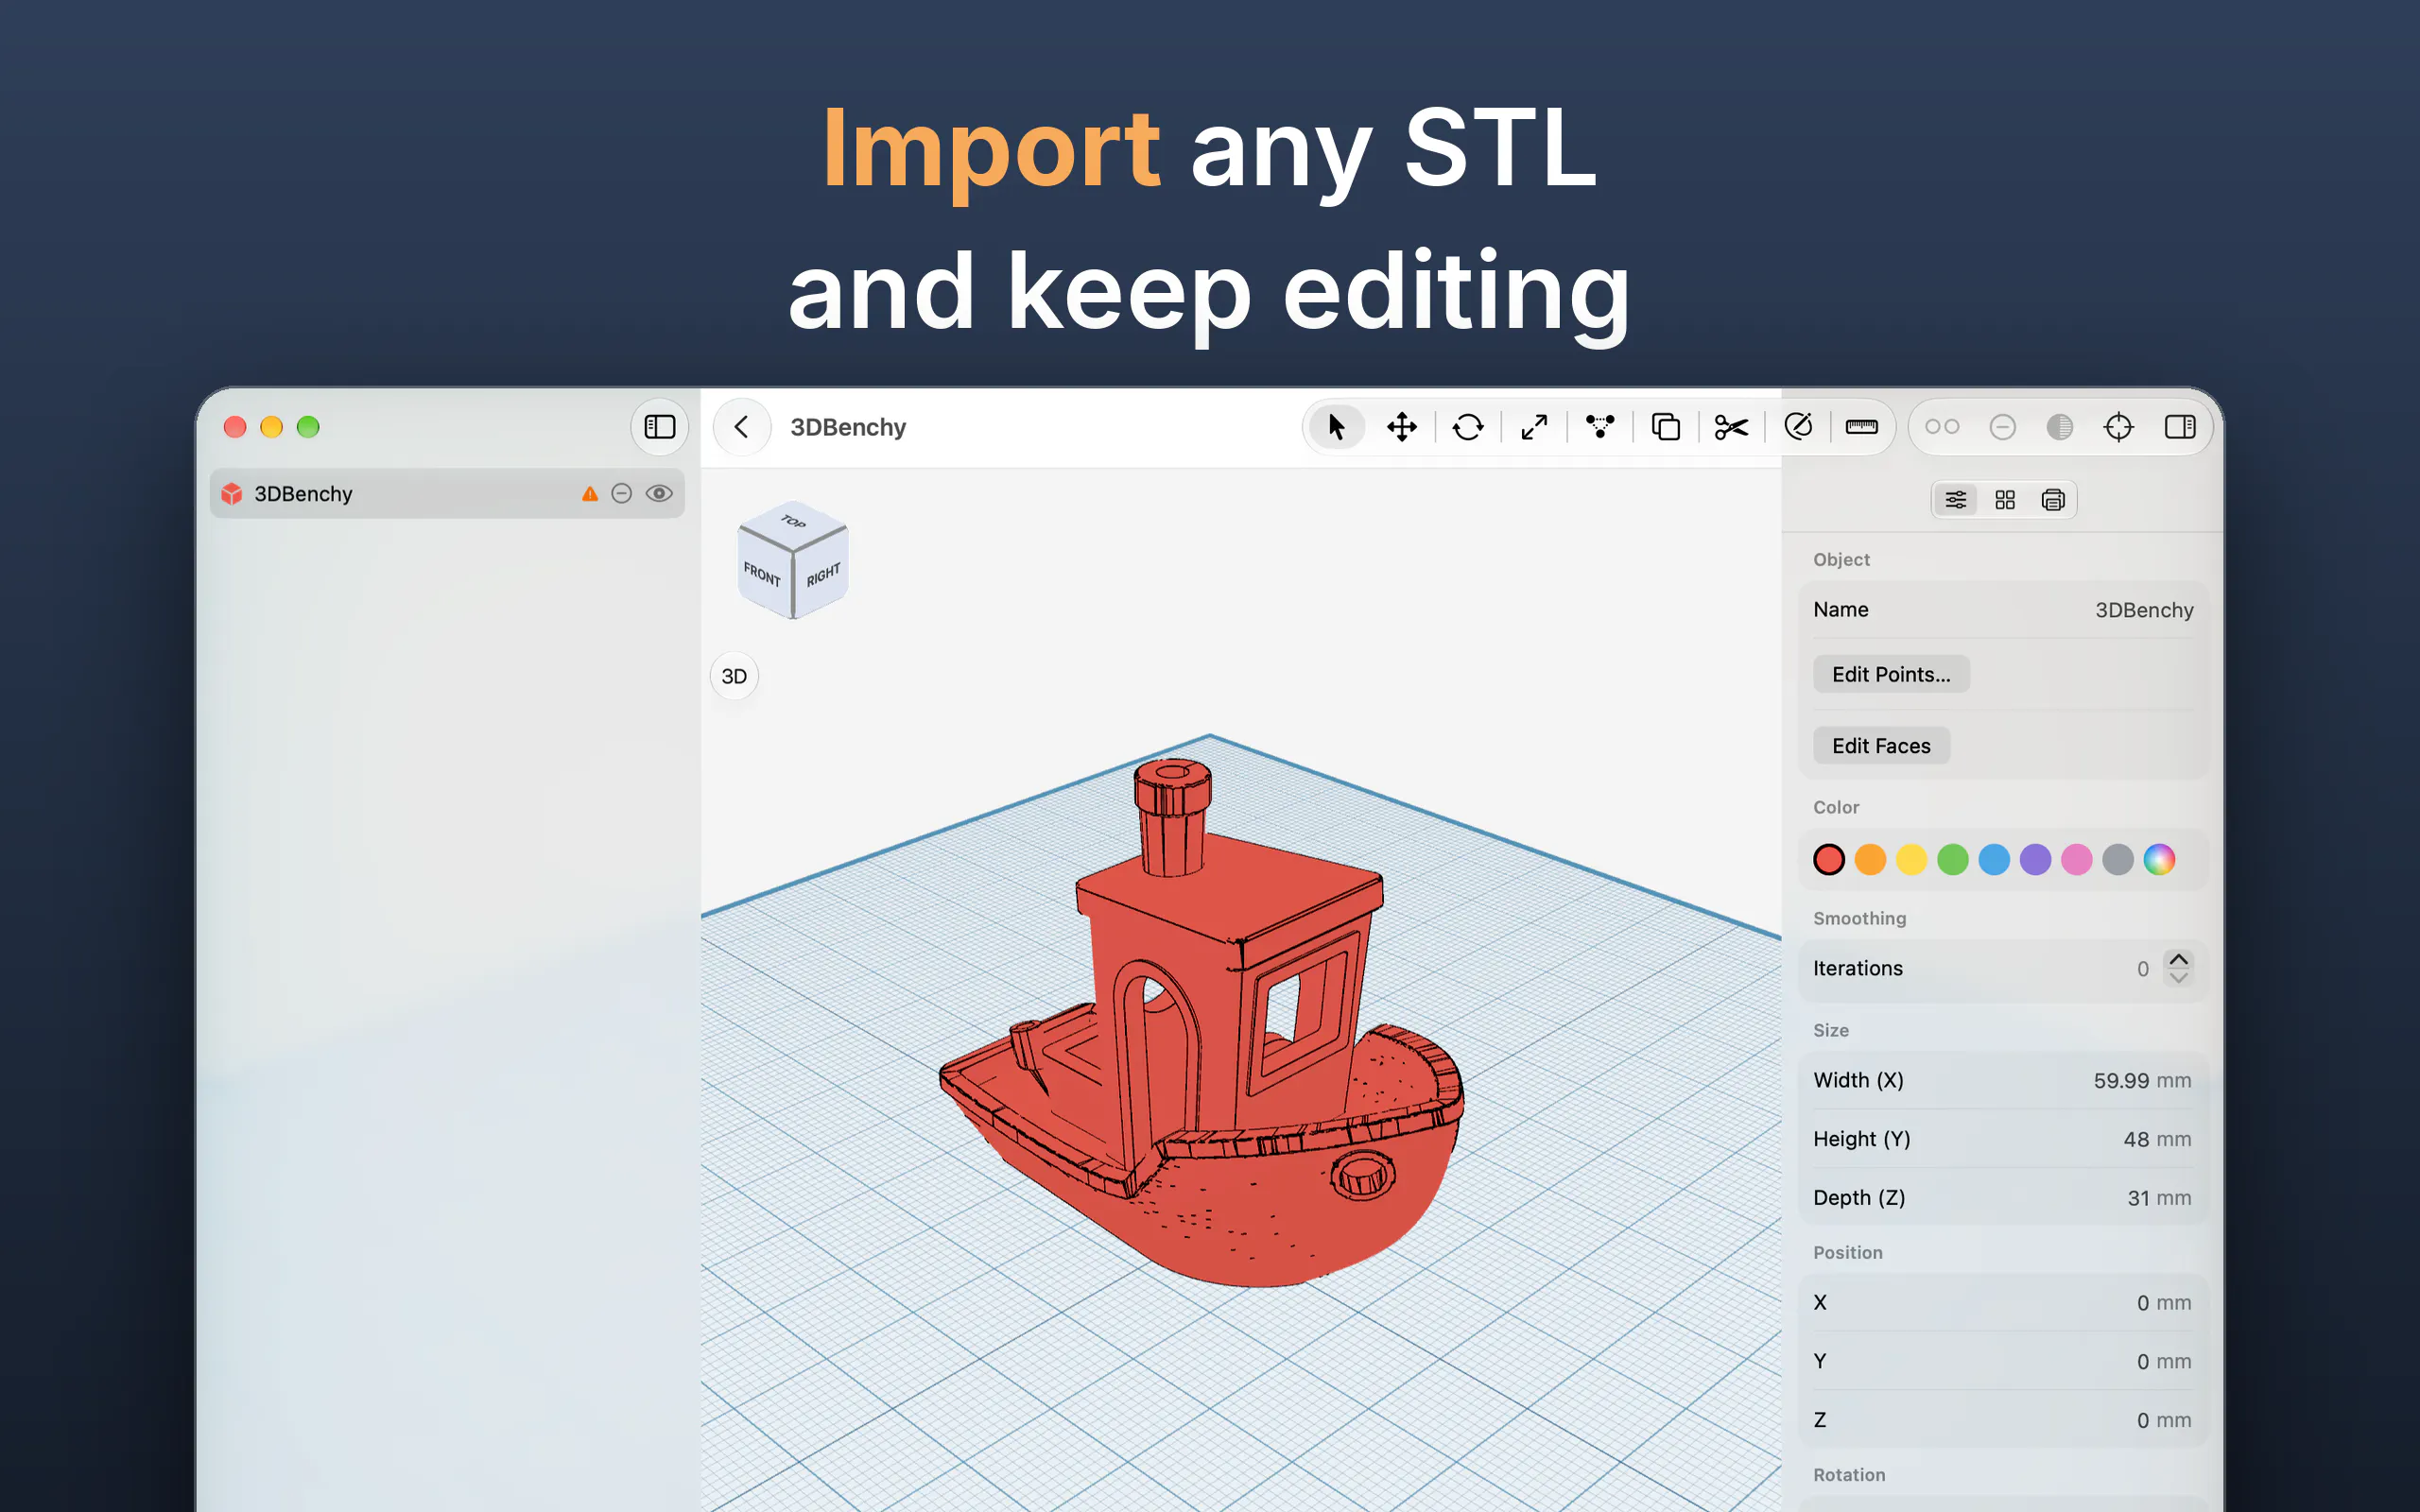Select the 3DBenchy row in sidebar
Image resolution: width=2420 pixels, height=1512 pixels.
(x=447, y=494)
